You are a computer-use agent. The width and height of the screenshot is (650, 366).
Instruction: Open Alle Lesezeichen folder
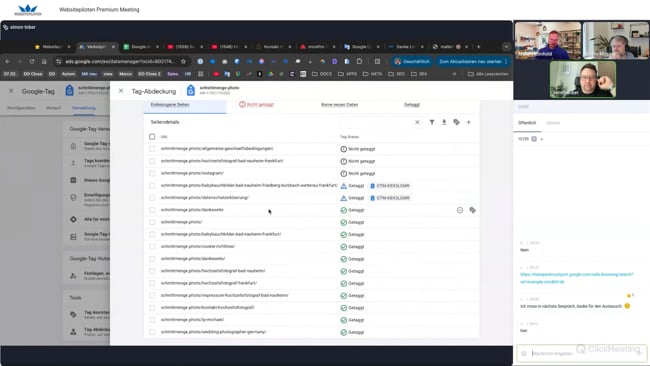coord(488,74)
